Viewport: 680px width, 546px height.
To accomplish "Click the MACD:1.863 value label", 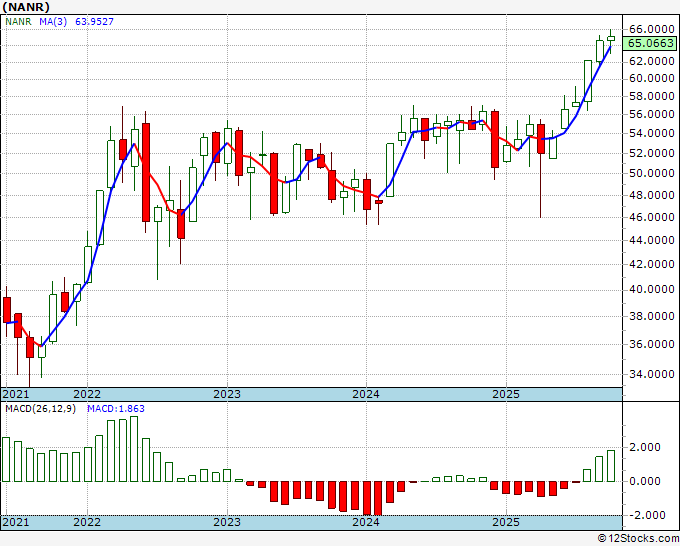I will pos(116,409).
